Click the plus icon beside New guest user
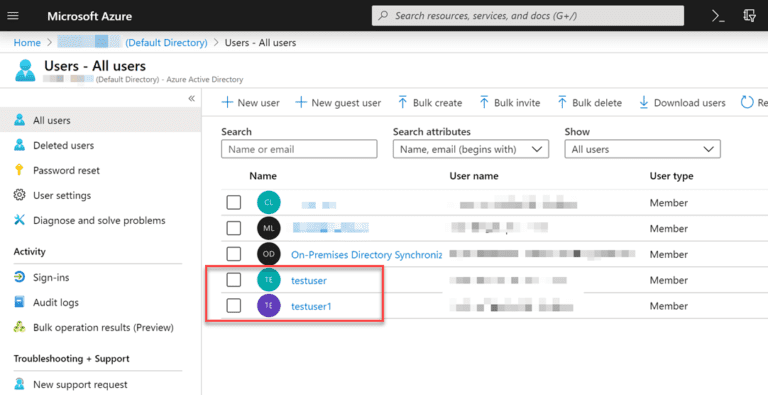 point(301,102)
